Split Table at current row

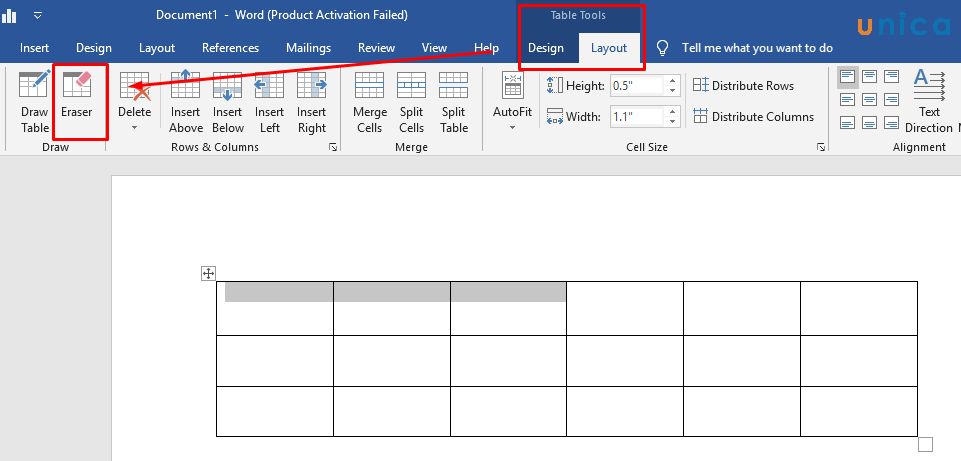point(453,103)
